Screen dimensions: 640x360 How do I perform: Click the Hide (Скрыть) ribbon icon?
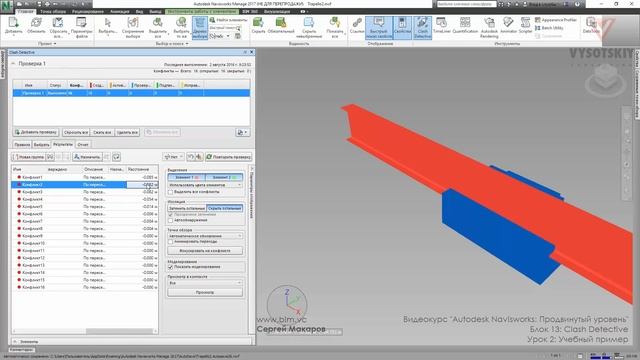click(x=258, y=23)
